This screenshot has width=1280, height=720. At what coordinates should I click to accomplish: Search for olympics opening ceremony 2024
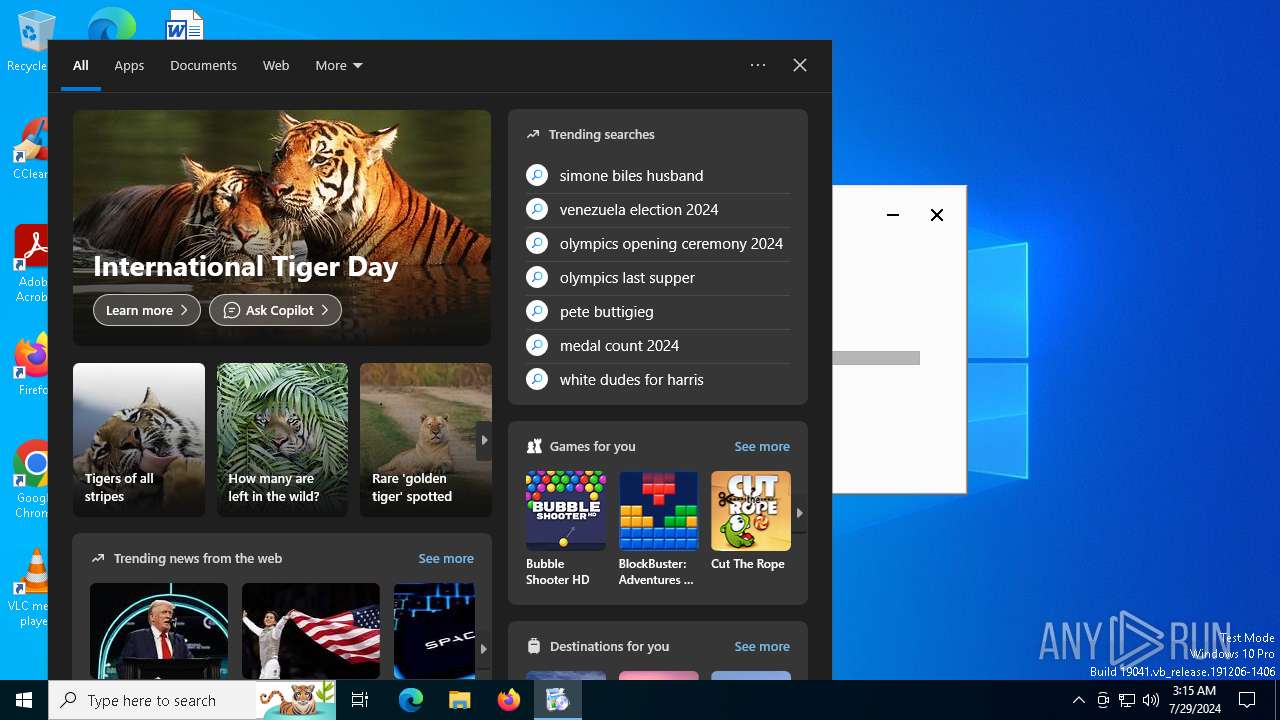pos(658,243)
